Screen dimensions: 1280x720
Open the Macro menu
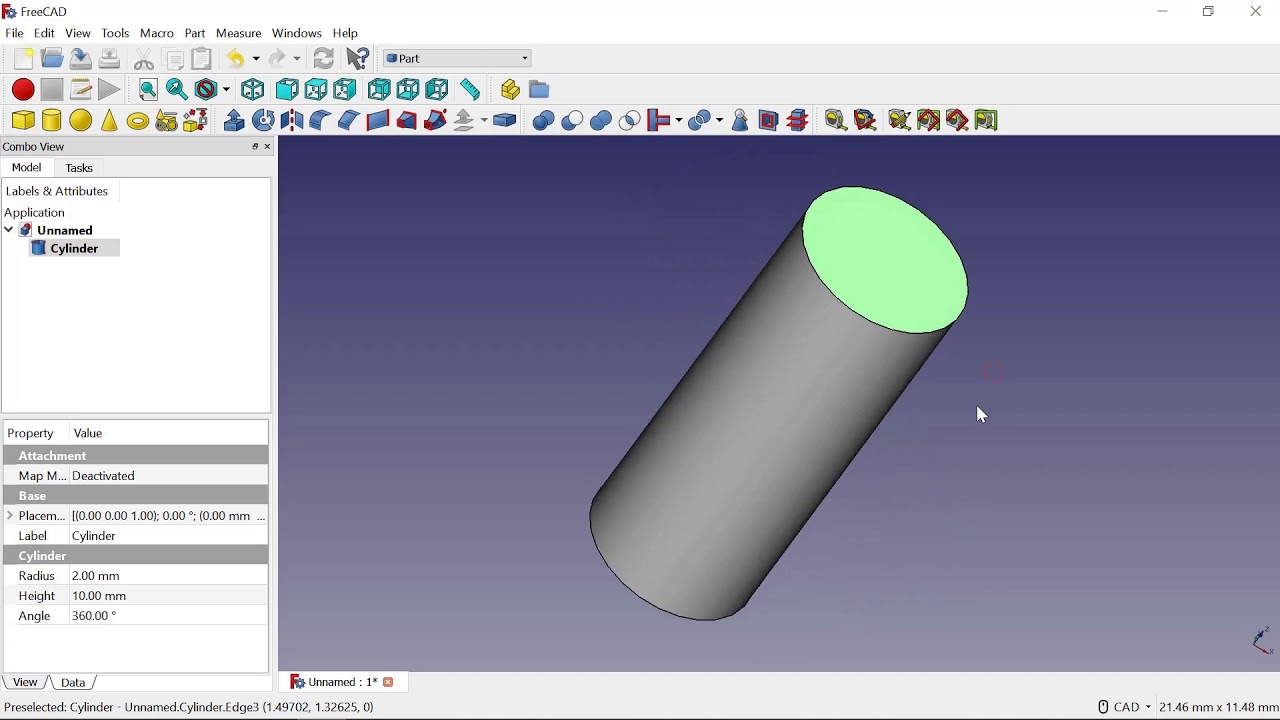[157, 34]
